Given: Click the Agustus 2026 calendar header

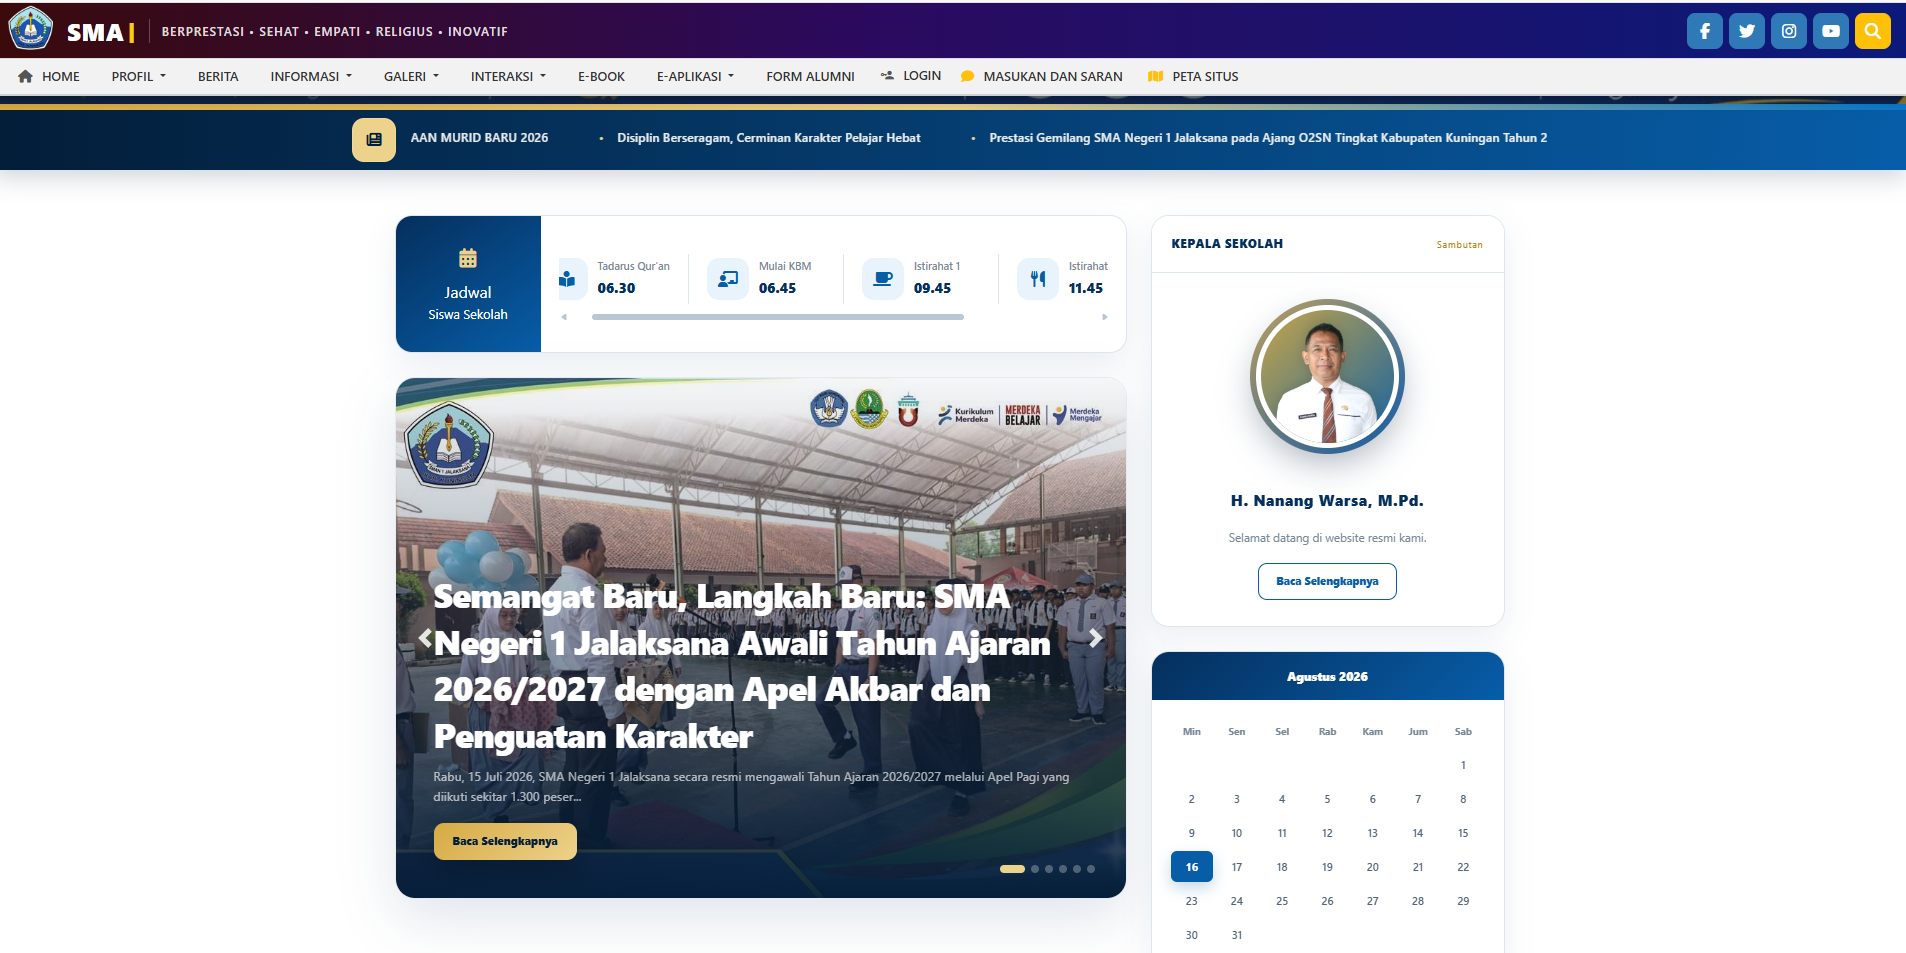Looking at the screenshot, I should pyautogui.click(x=1327, y=677).
